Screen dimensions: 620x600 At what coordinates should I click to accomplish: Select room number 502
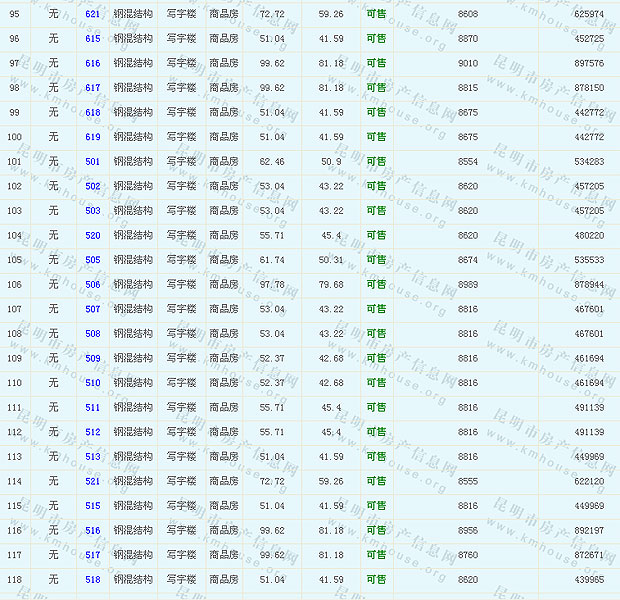(93, 186)
